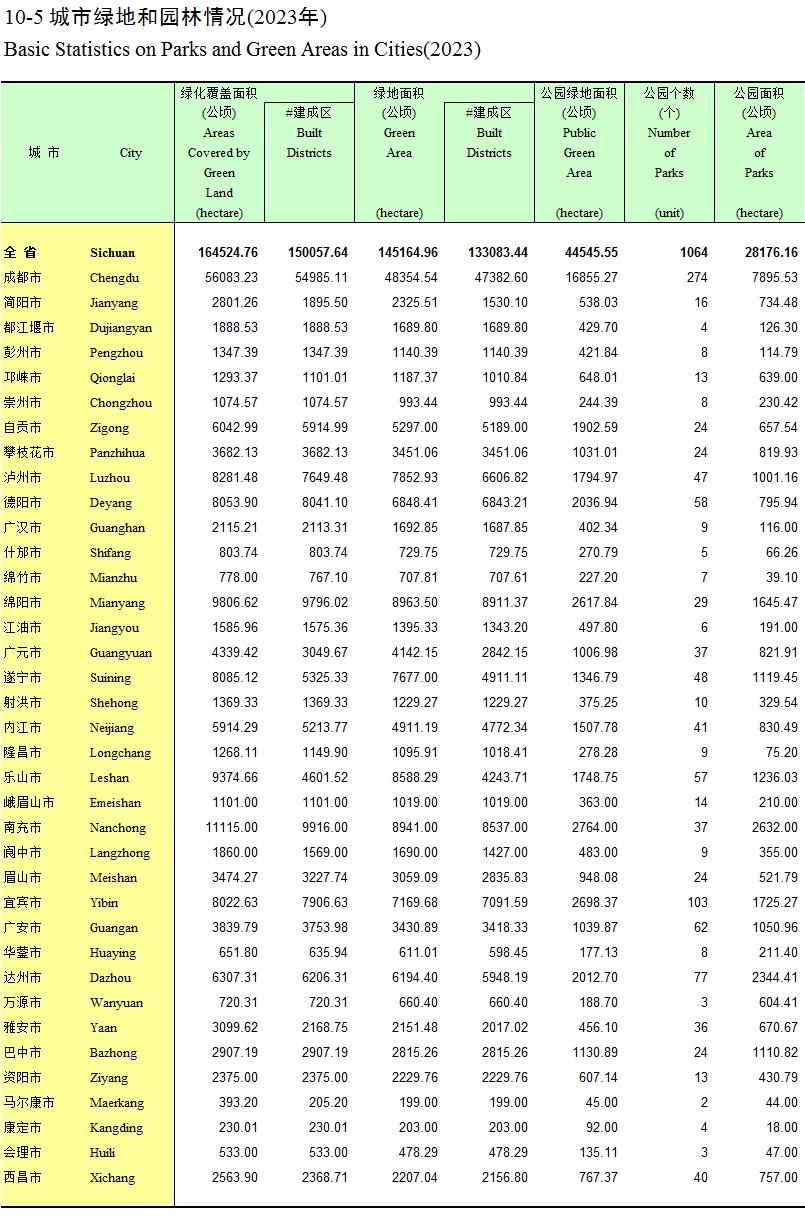
Task: Select the Bazhong city name
Action: coord(116,1053)
